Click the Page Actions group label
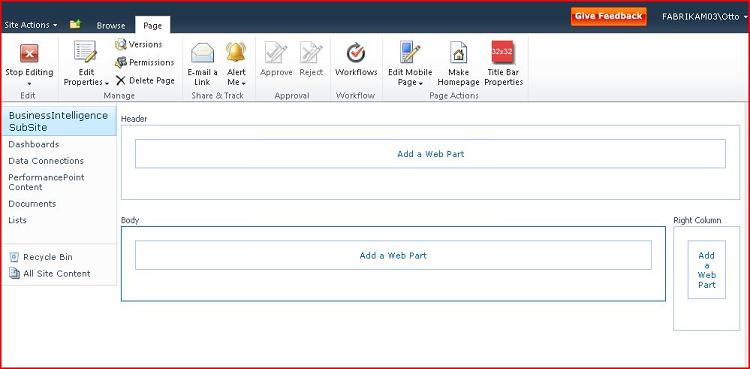 tap(454, 96)
